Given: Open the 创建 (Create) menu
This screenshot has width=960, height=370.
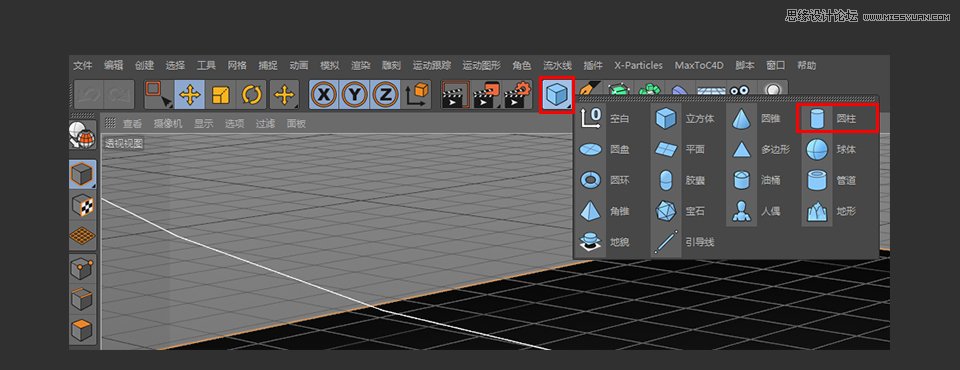Looking at the screenshot, I should [x=144, y=66].
